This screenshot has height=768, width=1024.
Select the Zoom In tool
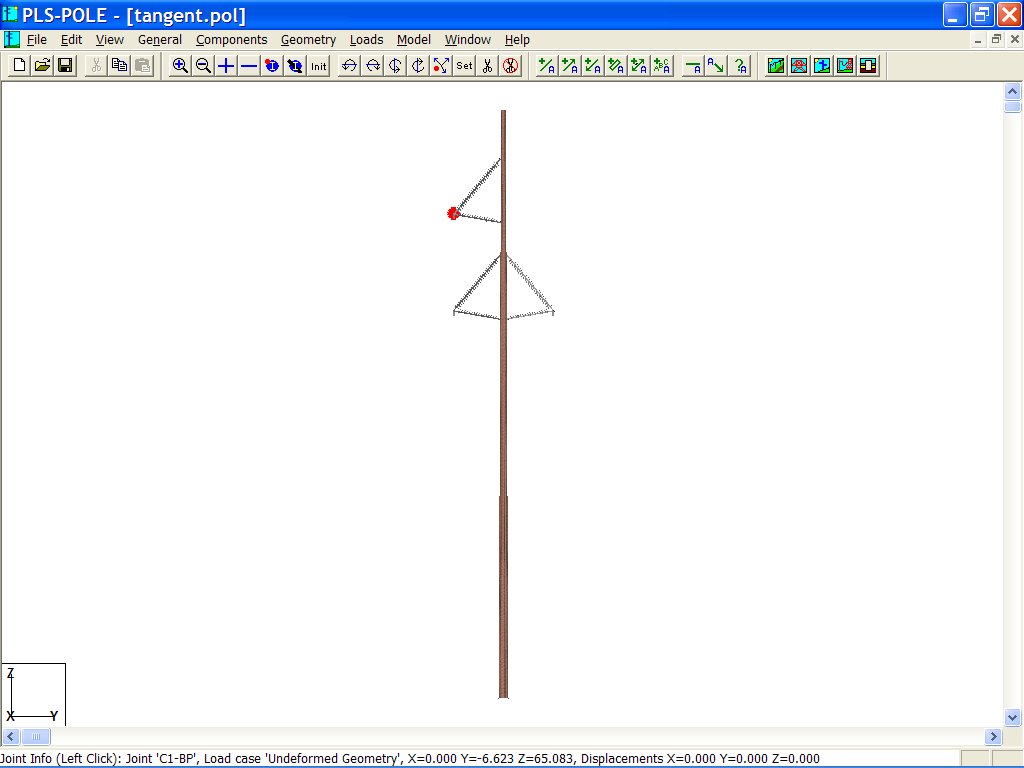[180, 66]
